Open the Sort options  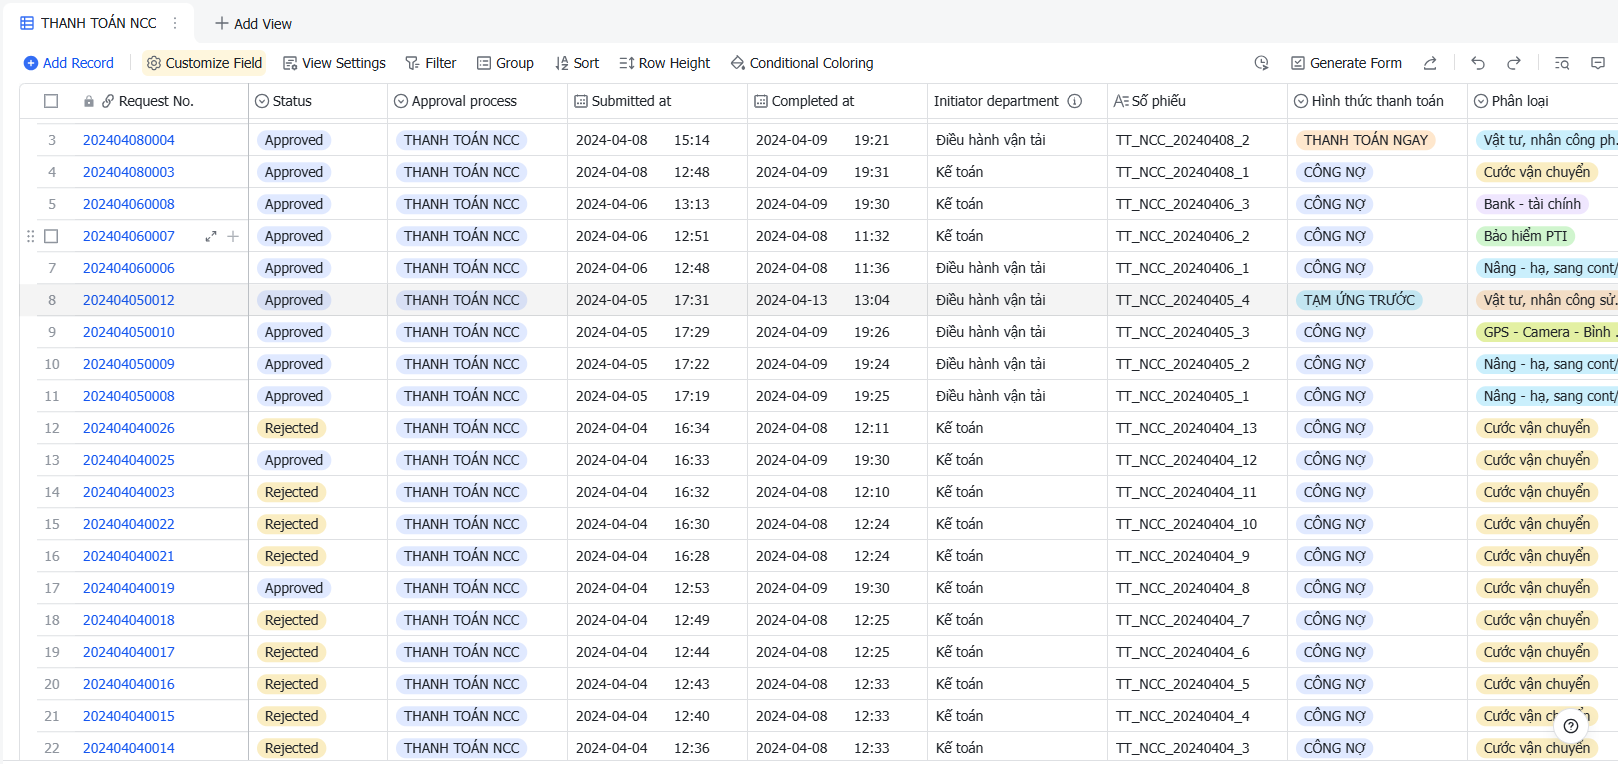[577, 63]
